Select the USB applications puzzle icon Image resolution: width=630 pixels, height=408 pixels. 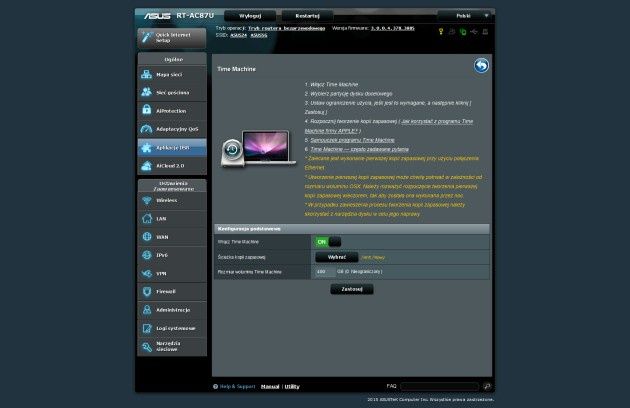coord(147,148)
